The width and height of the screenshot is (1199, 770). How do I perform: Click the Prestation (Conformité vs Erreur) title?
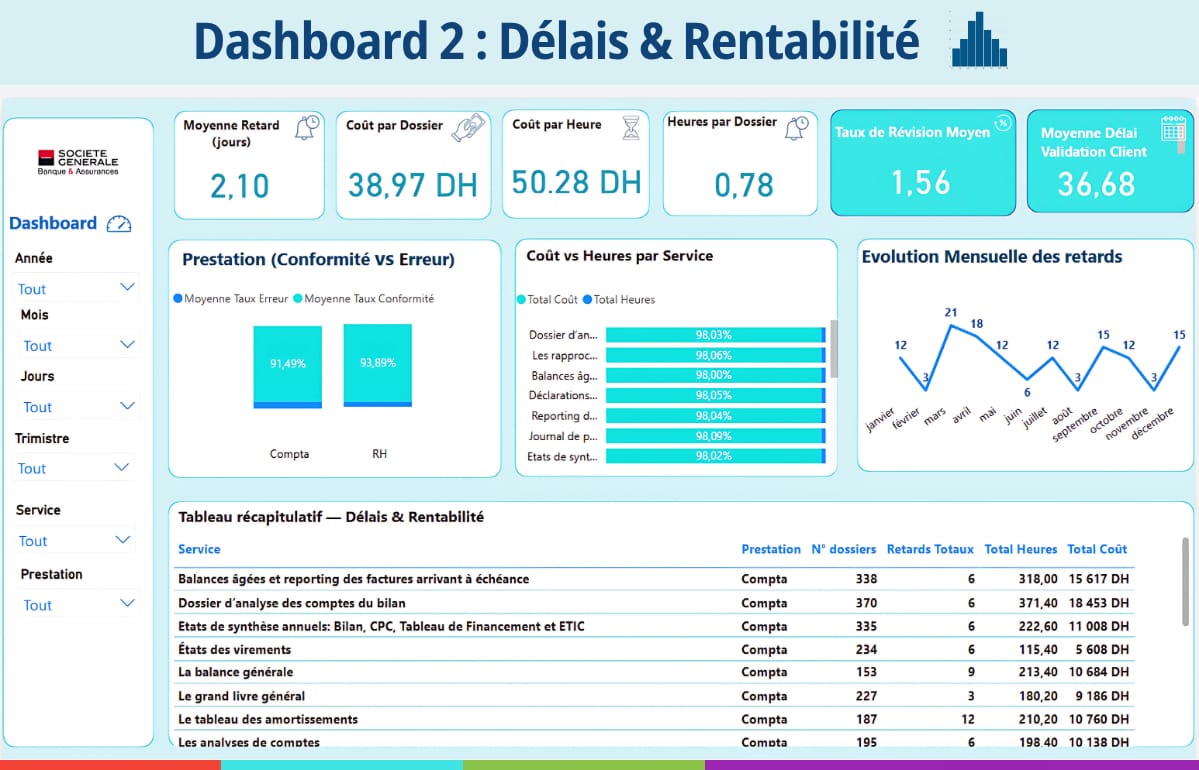click(x=318, y=259)
